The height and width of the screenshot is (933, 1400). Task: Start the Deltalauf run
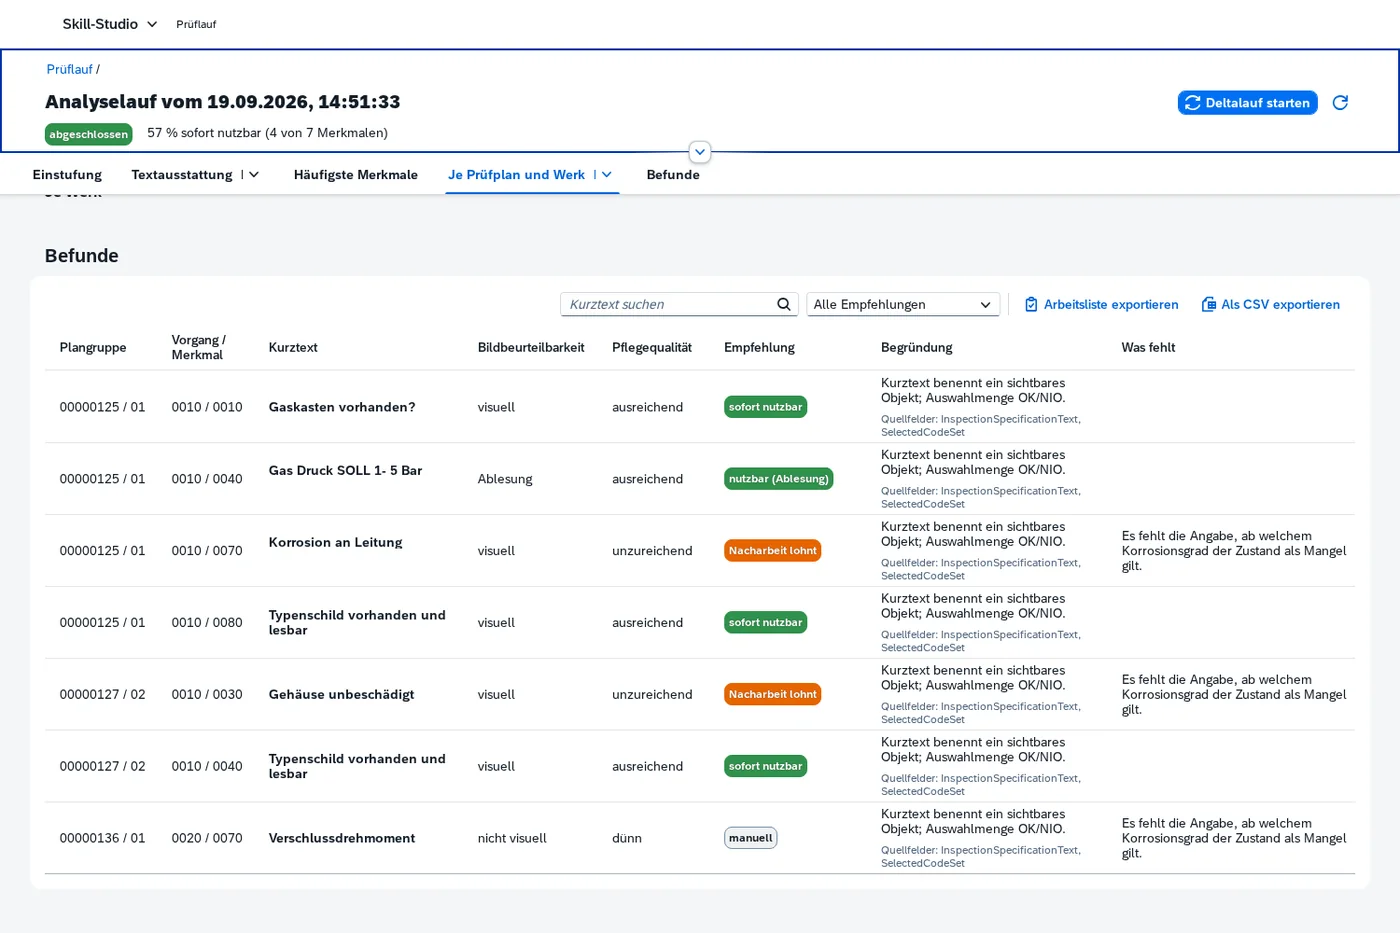coord(1247,102)
